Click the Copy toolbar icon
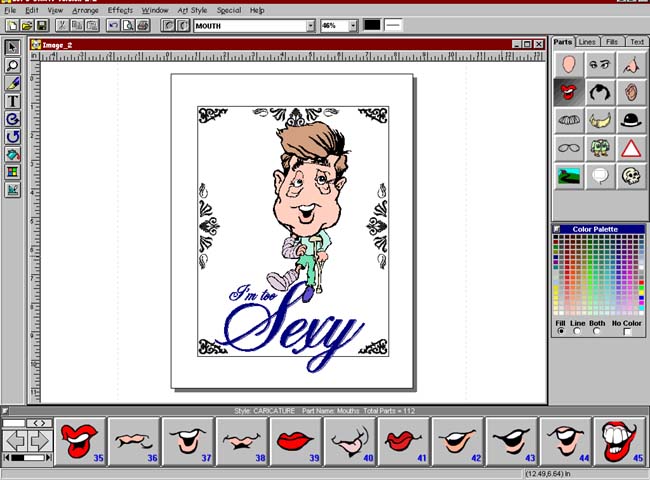The width and height of the screenshot is (650, 480). click(x=77, y=26)
